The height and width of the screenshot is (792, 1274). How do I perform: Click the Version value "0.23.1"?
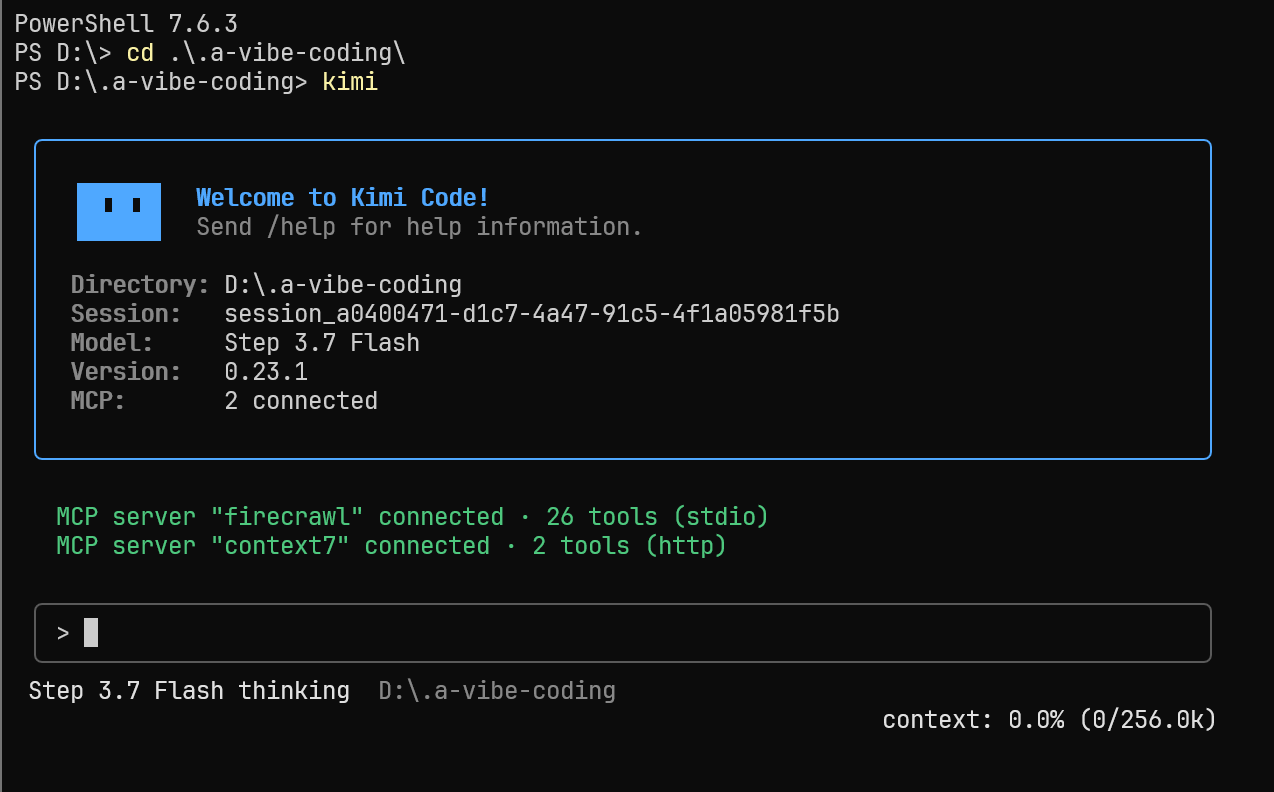[266, 372]
